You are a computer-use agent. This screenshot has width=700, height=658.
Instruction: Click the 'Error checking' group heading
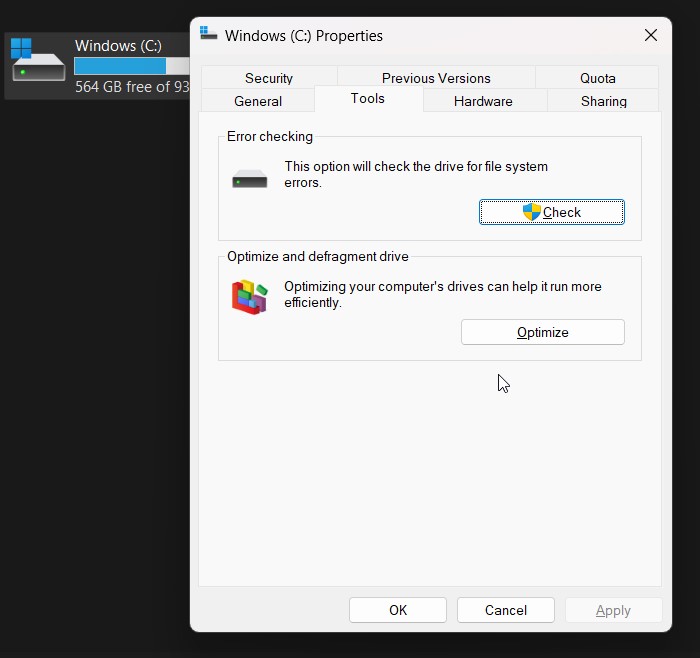tap(270, 136)
